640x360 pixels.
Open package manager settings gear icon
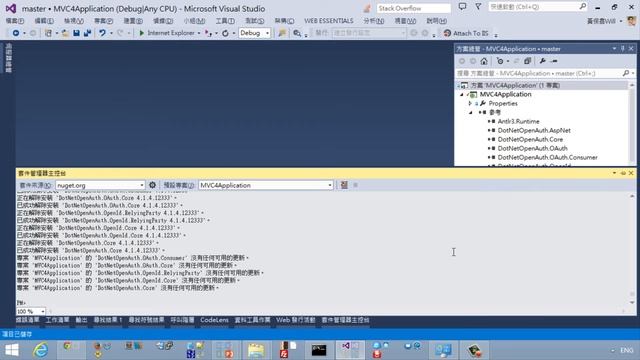(152, 185)
